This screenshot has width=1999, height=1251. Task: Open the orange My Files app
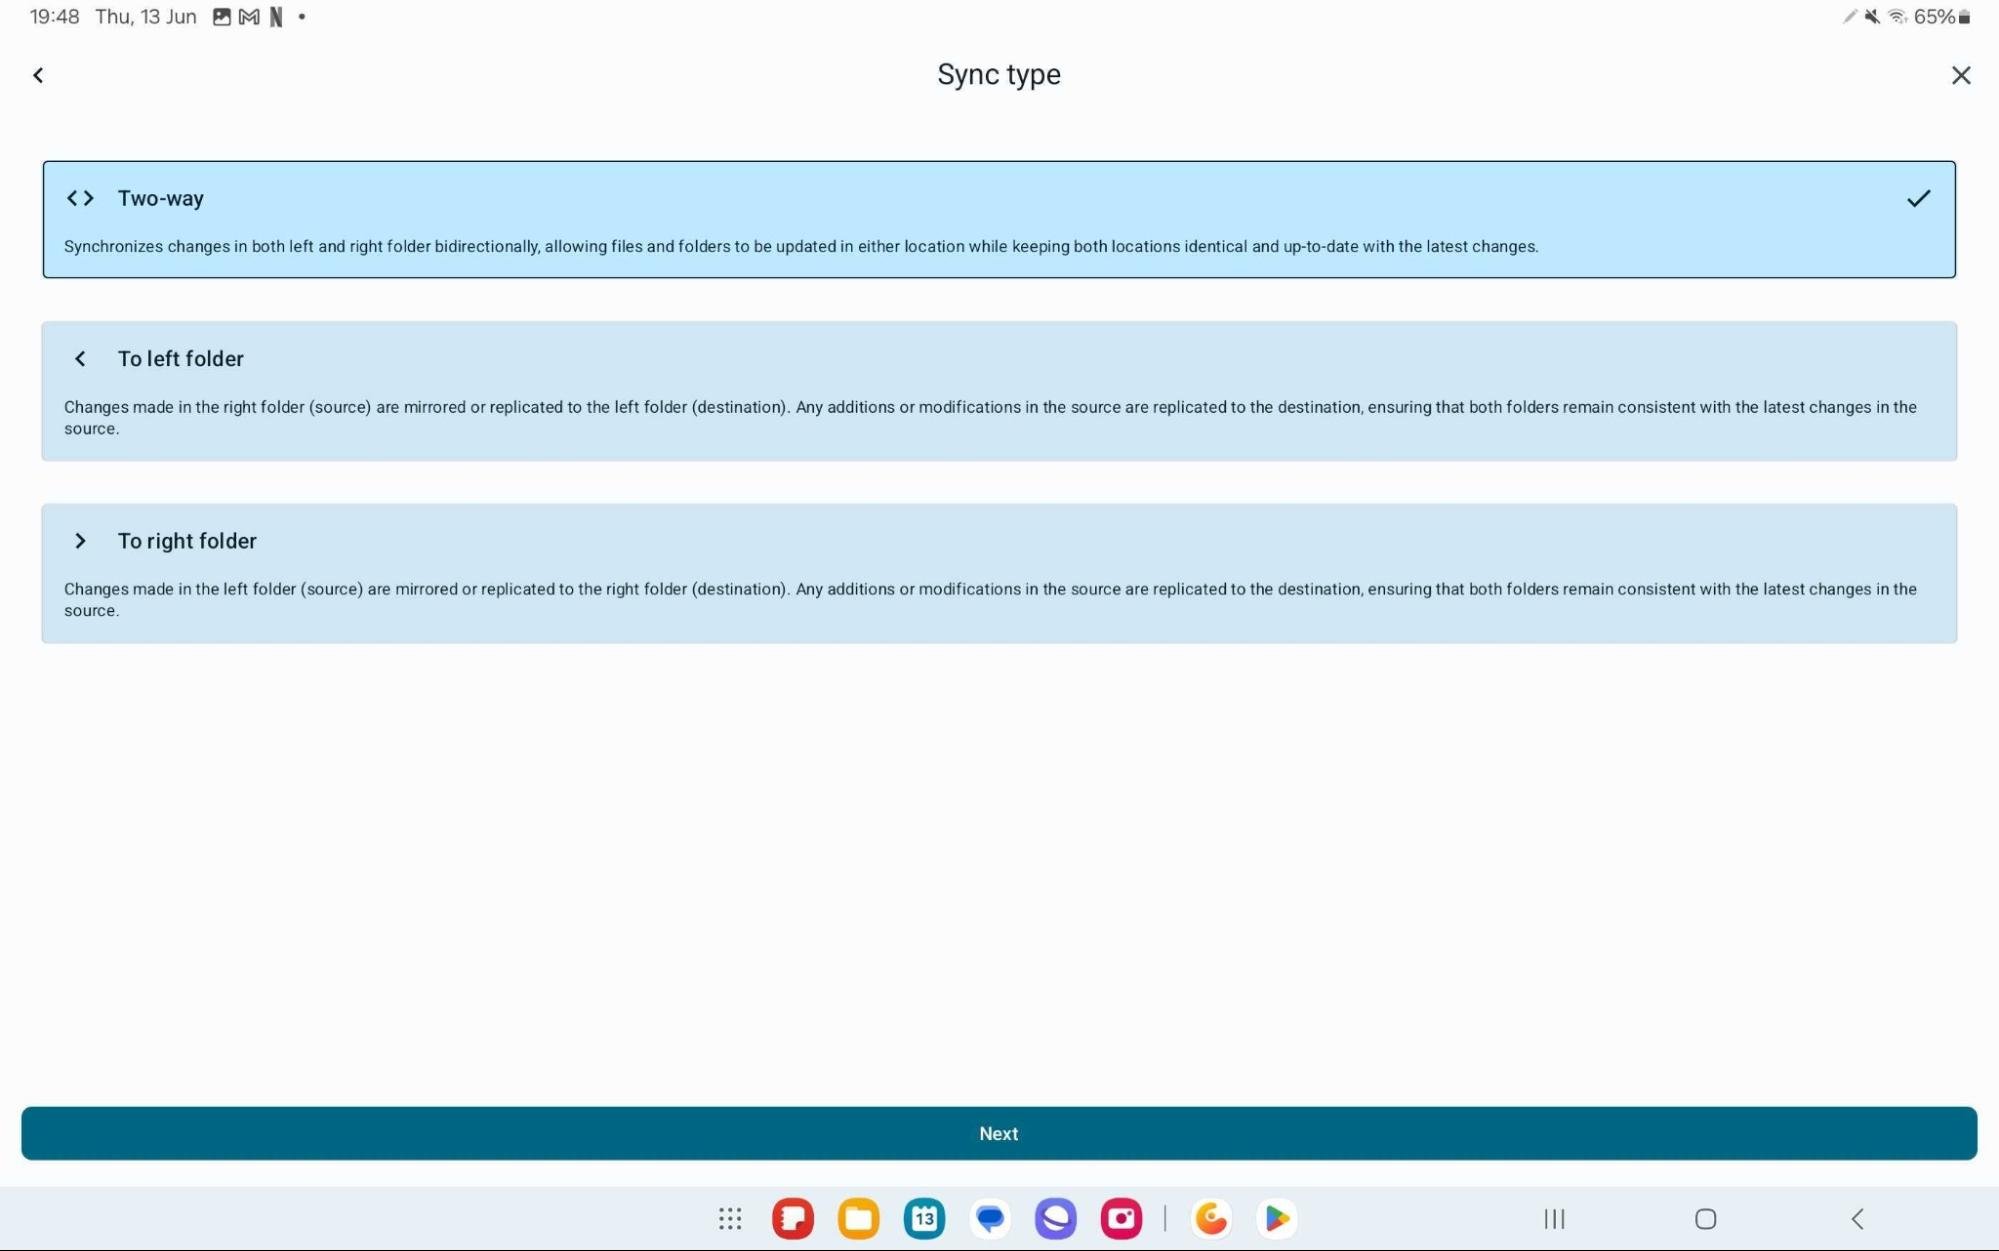tap(859, 1218)
